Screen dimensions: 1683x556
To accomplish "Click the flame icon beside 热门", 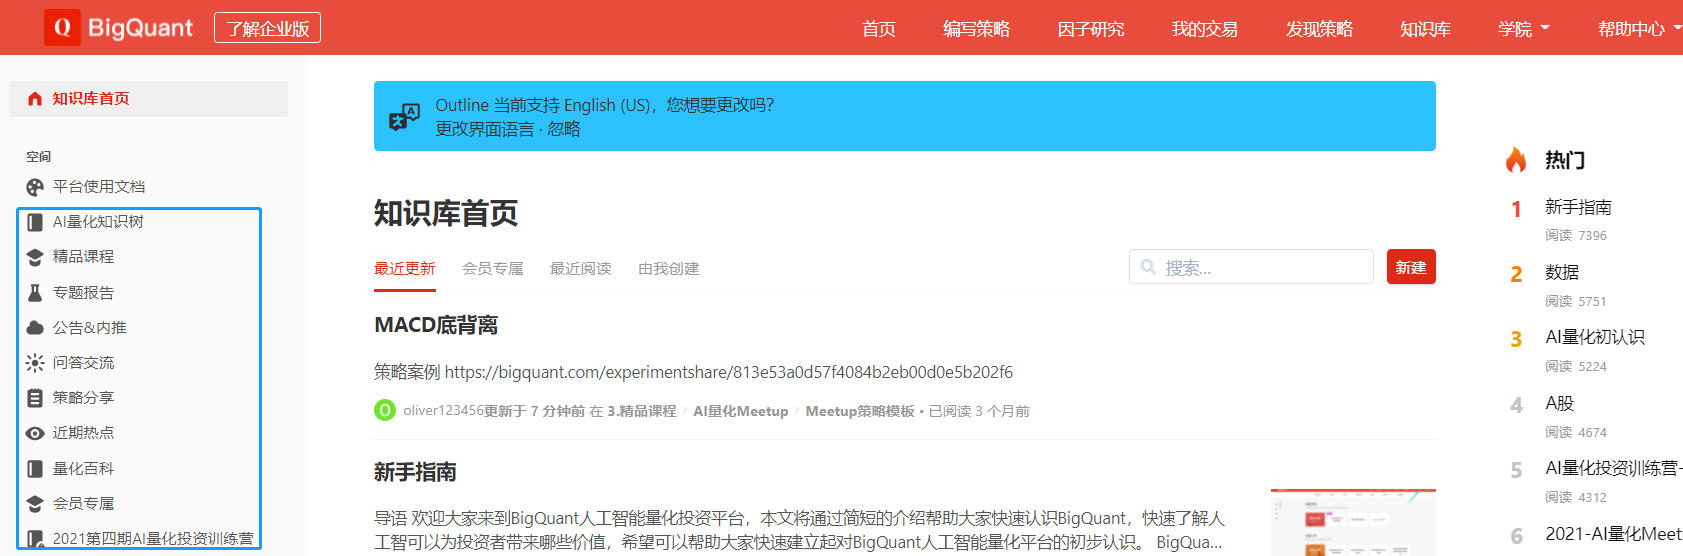I will pos(1517,160).
